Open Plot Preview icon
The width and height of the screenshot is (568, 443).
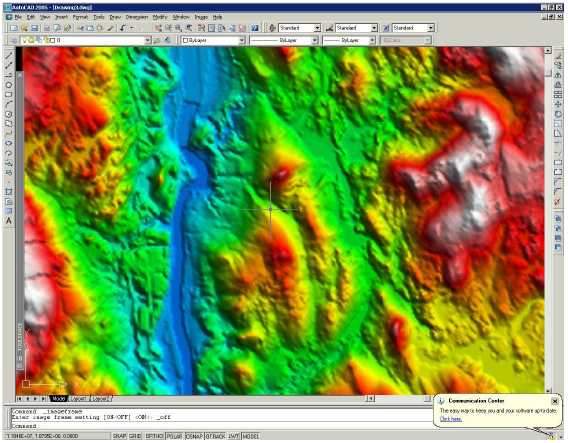click(57, 28)
